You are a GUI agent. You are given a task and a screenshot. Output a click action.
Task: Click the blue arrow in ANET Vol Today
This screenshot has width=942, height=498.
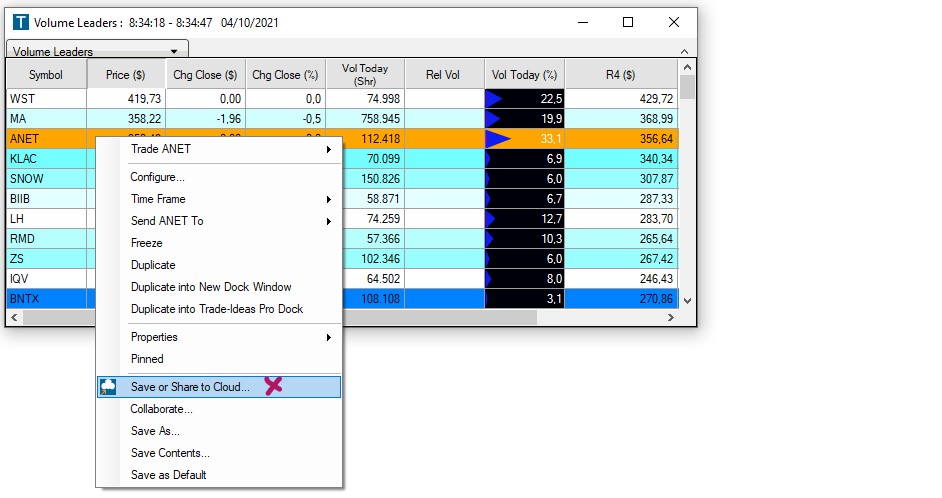coord(498,139)
